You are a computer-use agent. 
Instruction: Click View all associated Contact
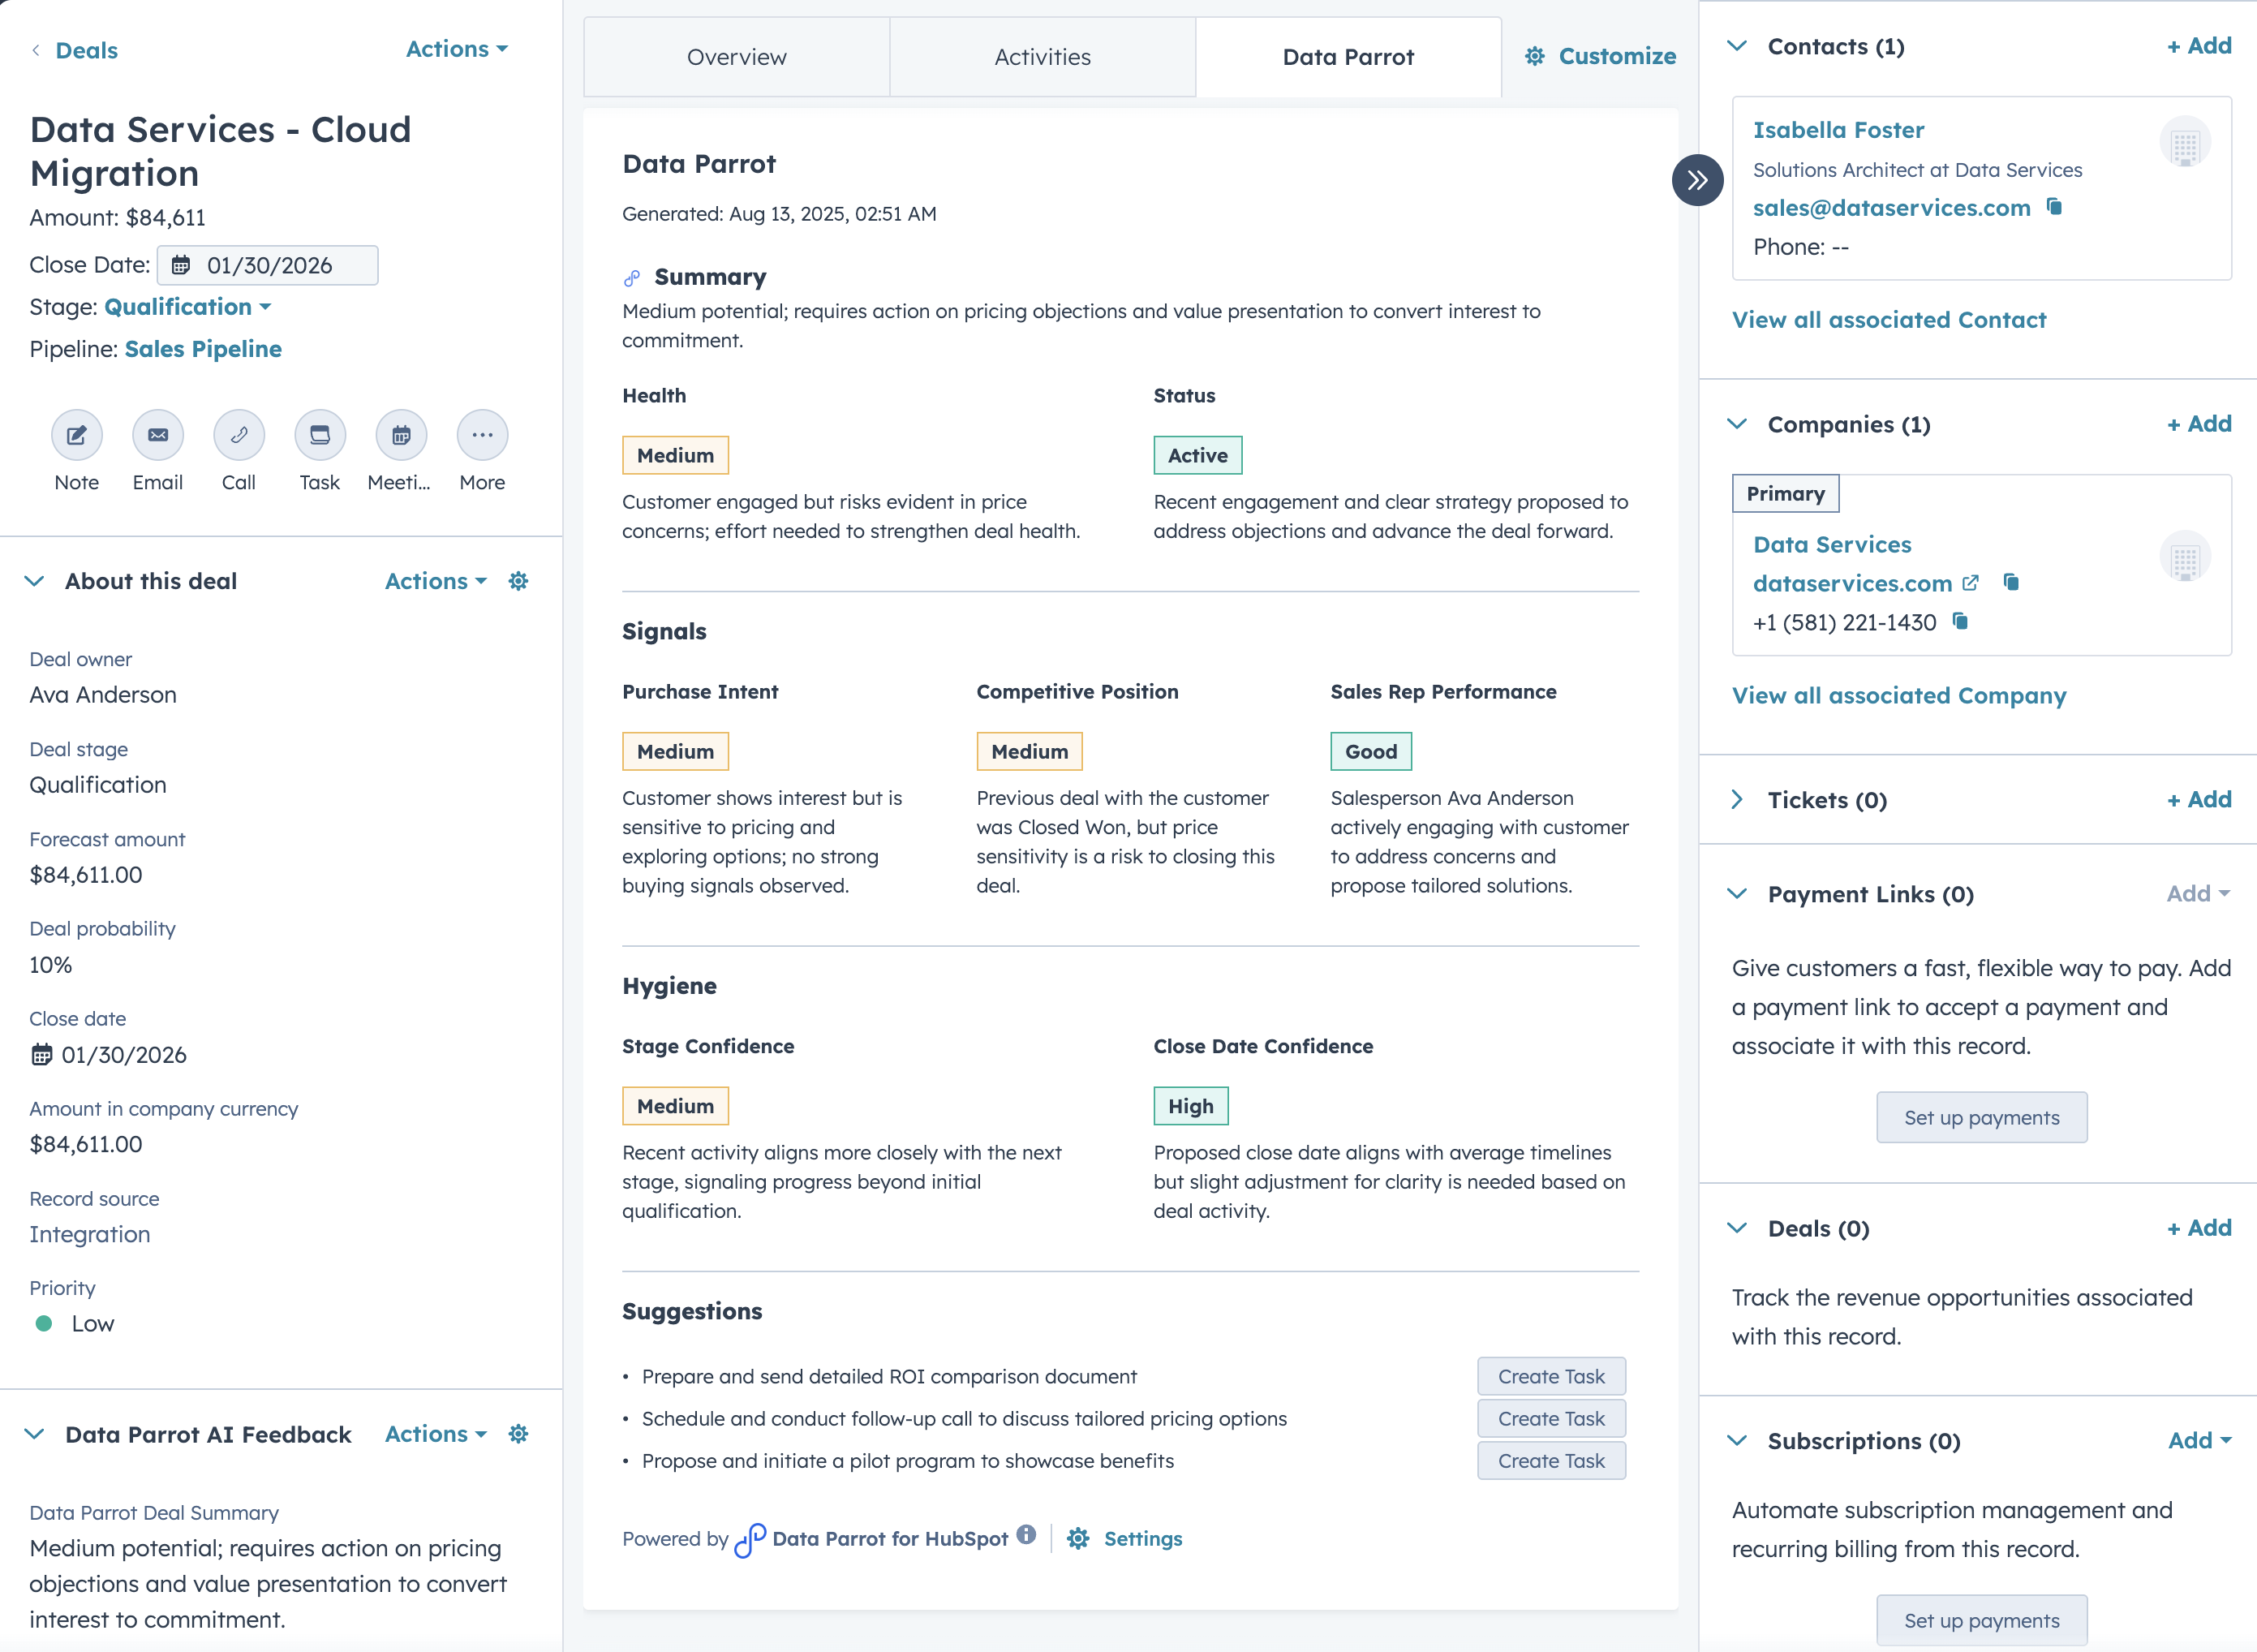click(1890, 320)
